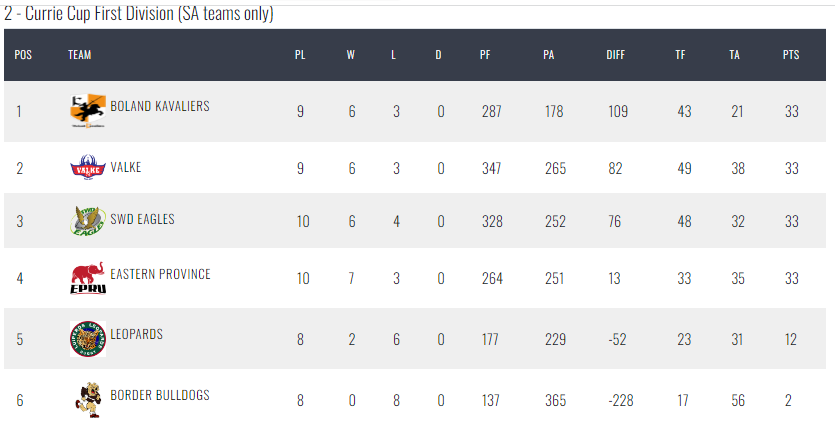Click the PF column header

click(x=485, y=55)
